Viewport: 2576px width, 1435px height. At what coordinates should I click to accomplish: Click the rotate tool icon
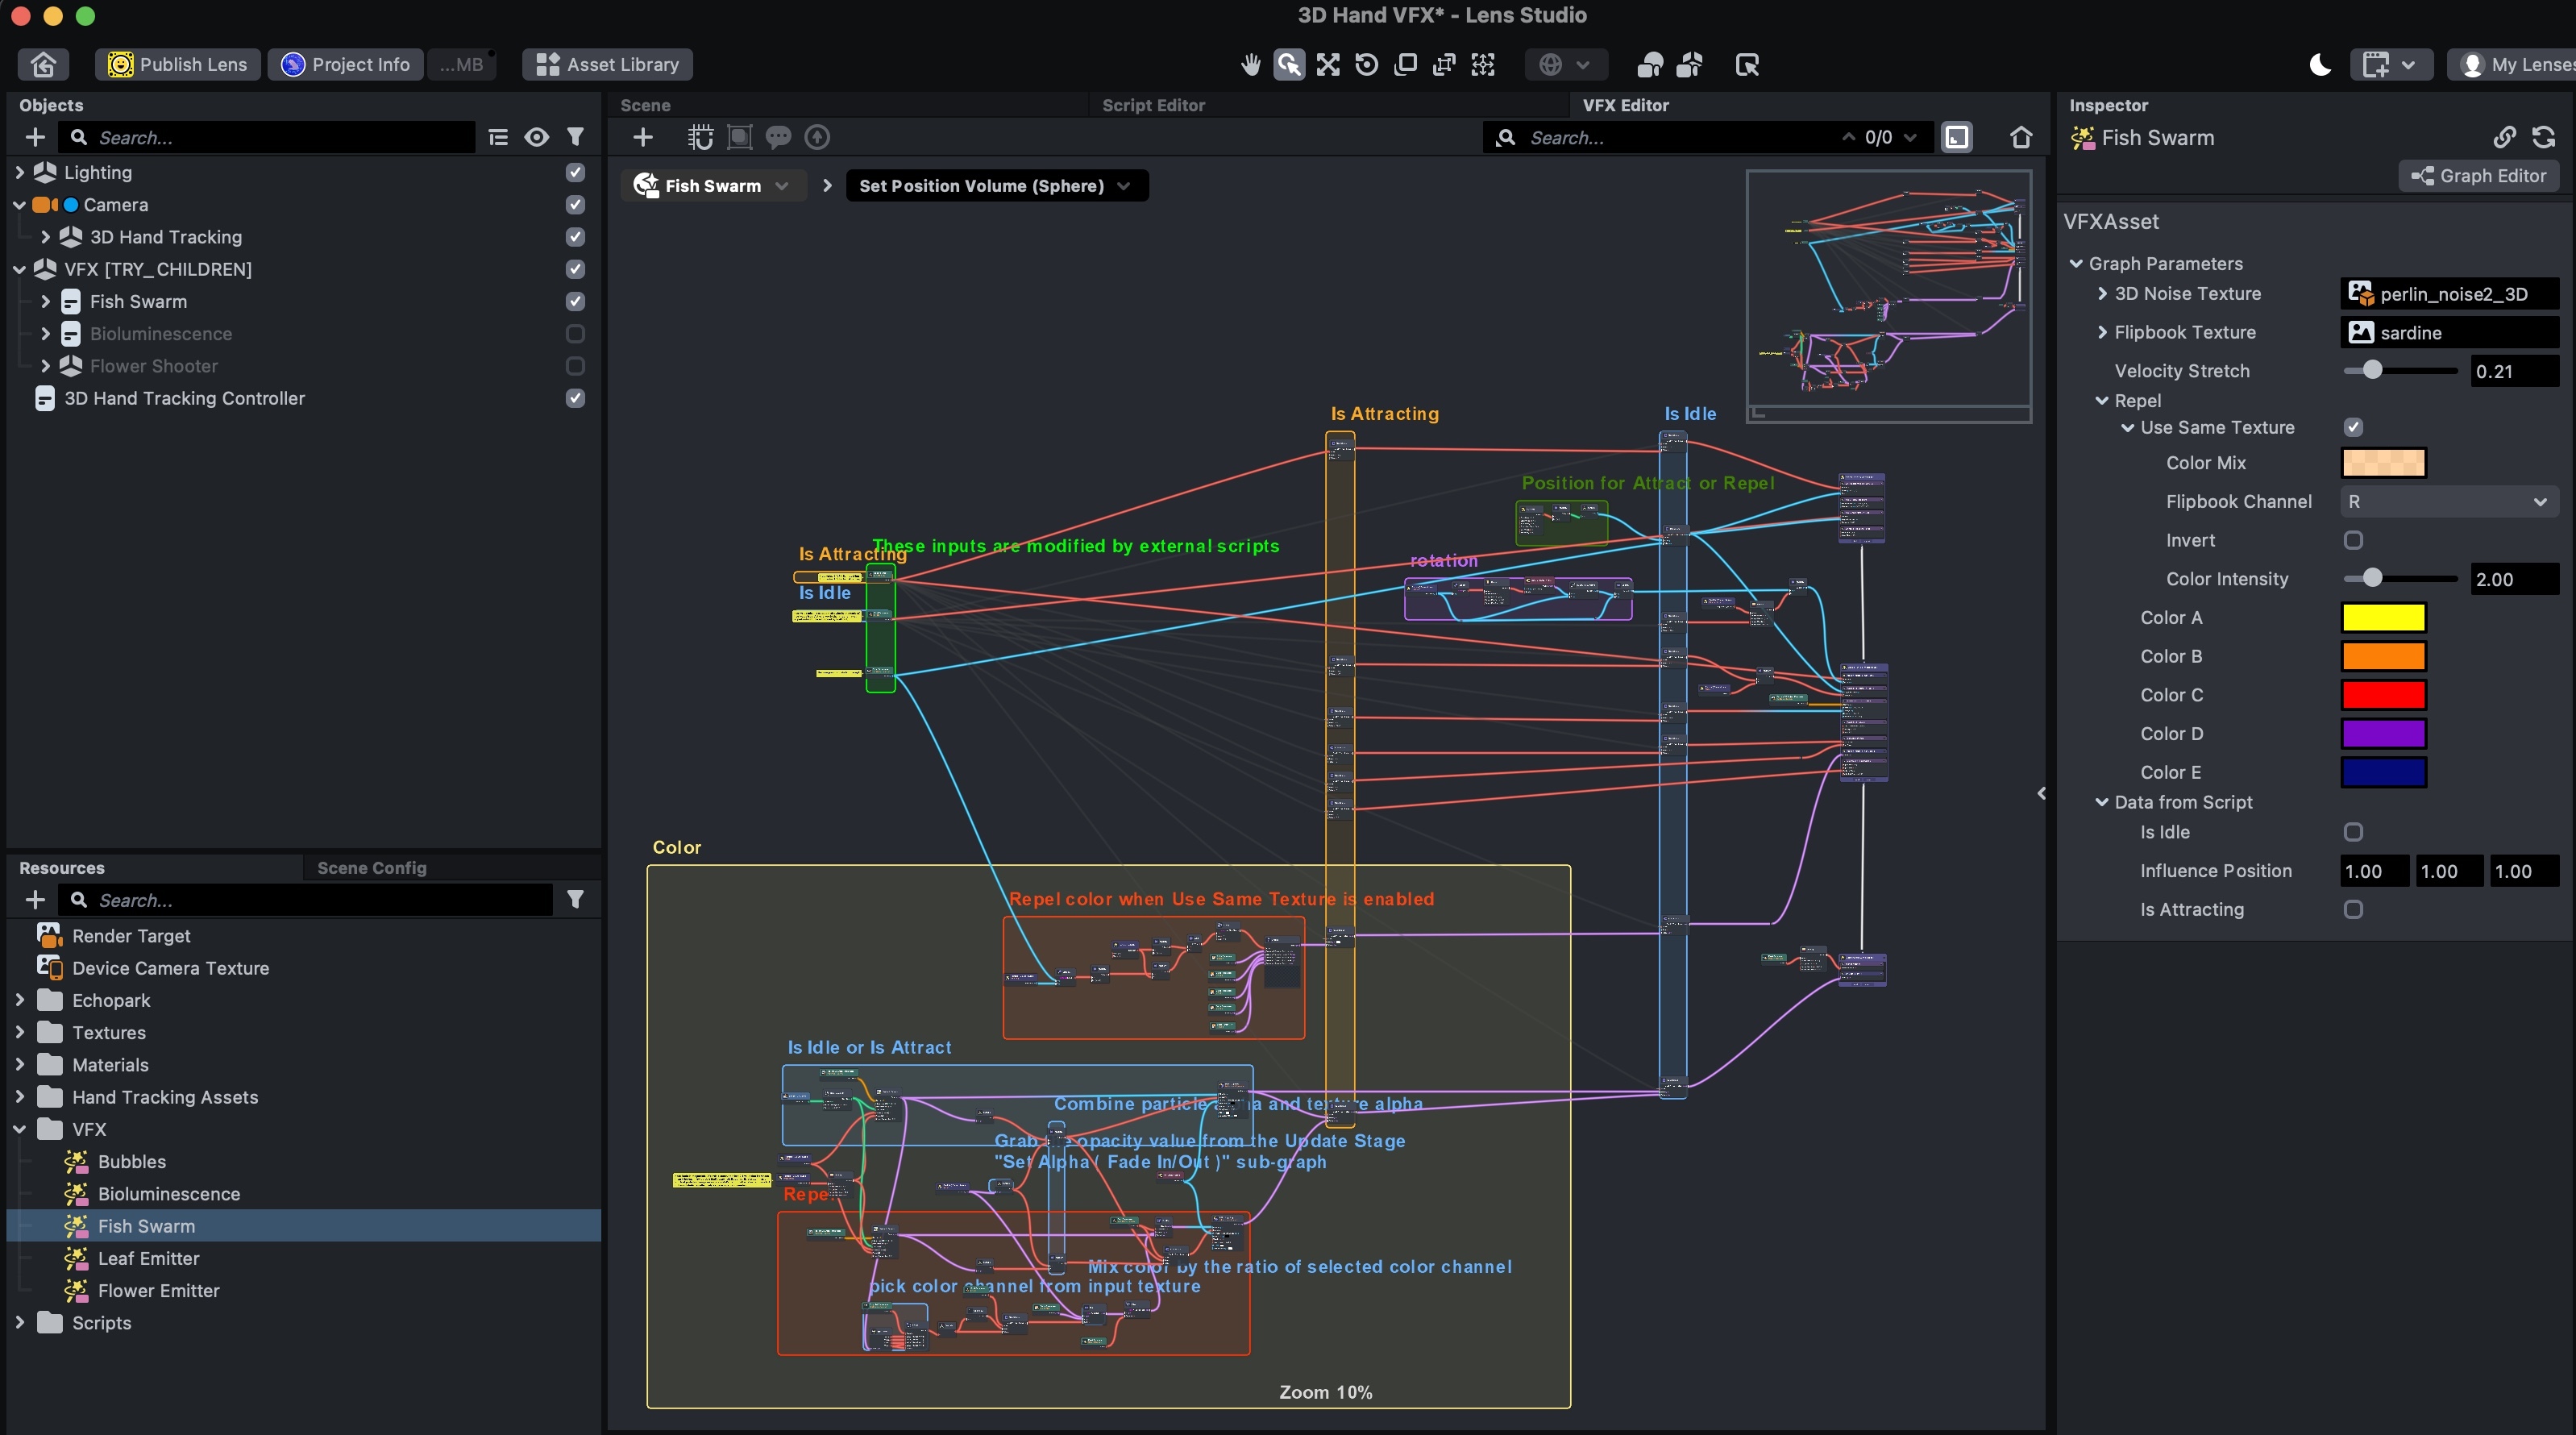tap(1366, 65)
